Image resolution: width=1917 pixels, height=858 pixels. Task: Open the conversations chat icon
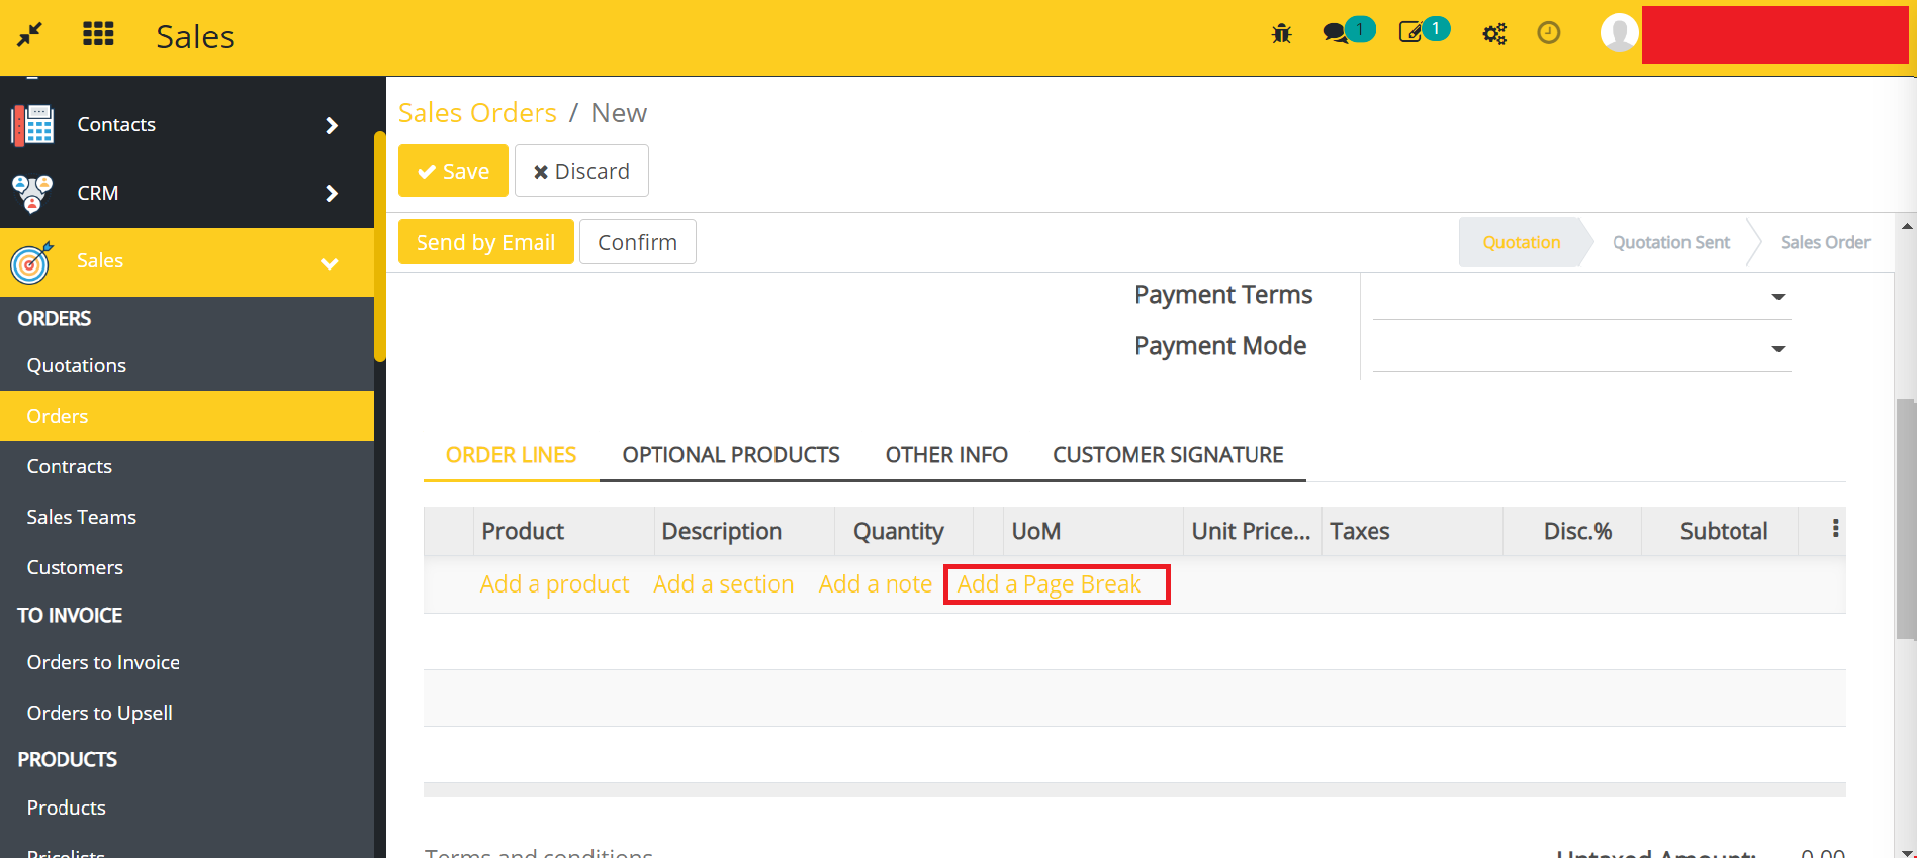point(1336,33)
